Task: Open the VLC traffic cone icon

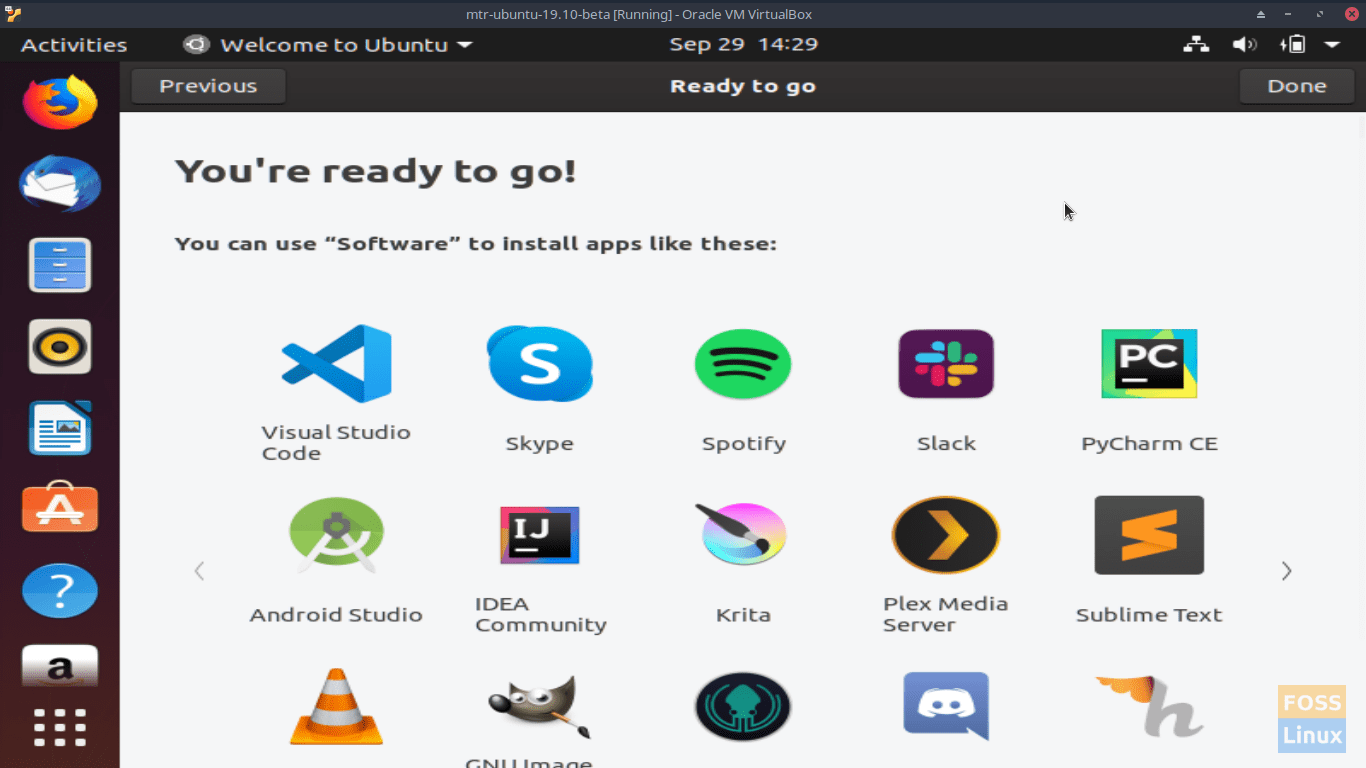Action: (x=336, y=707)
